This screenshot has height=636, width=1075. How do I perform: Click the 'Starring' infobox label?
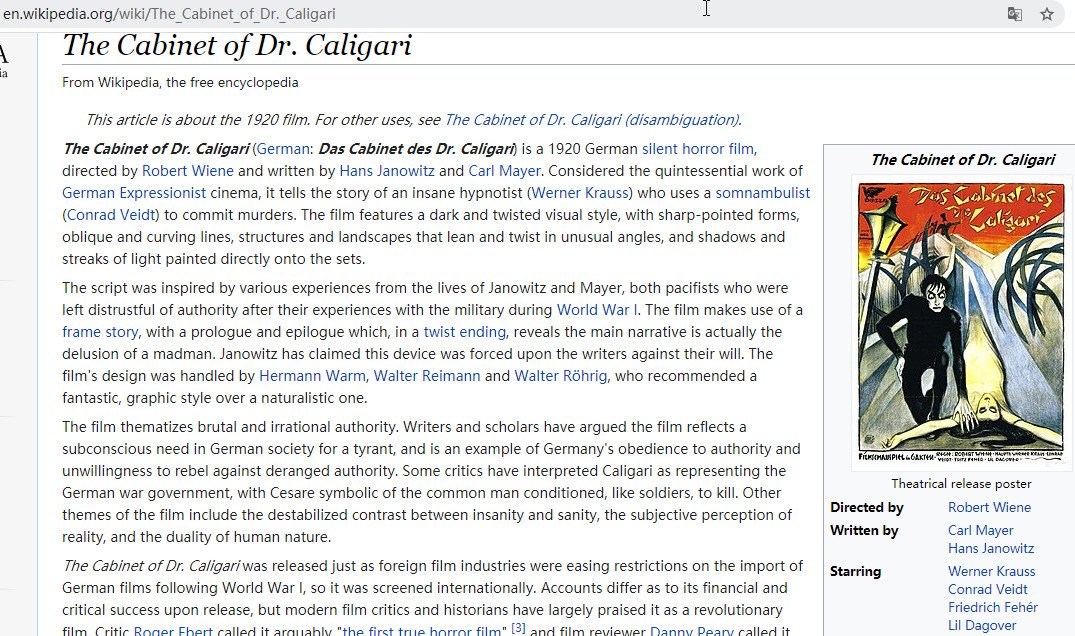click(856, 571)
